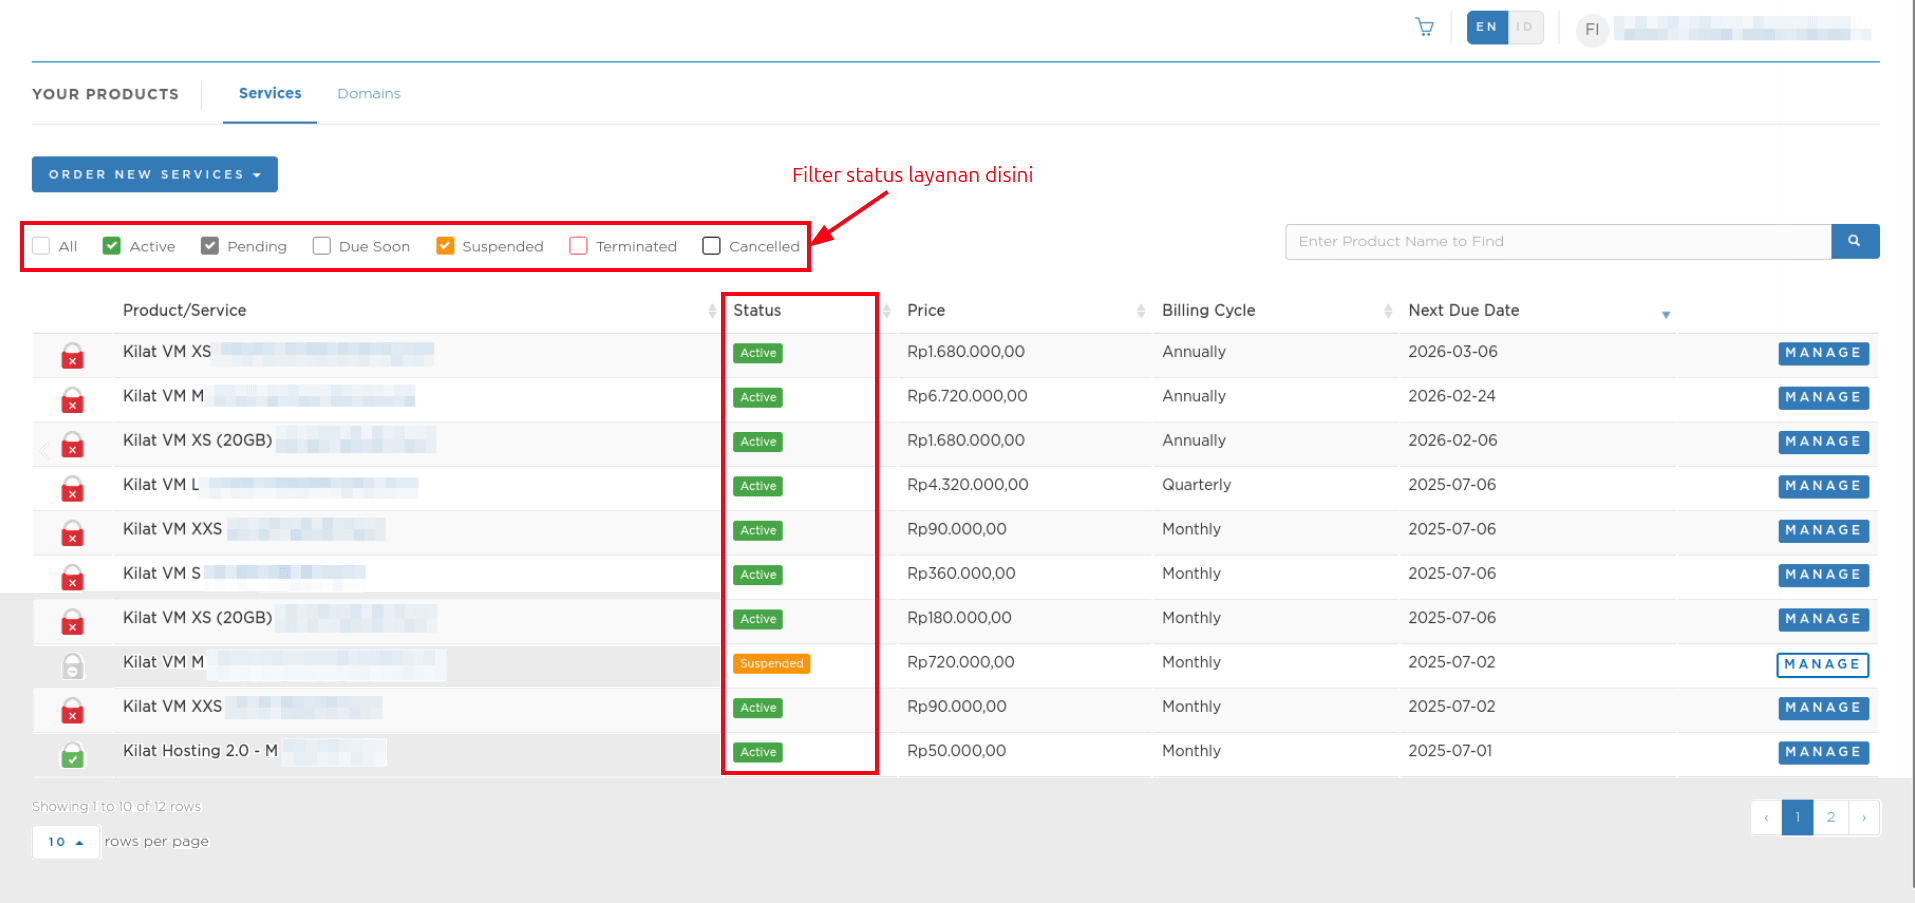Go to page 2 of results
This screenshot has width=1915, height=903.
pyautogui.click(x=1830, y=817)
